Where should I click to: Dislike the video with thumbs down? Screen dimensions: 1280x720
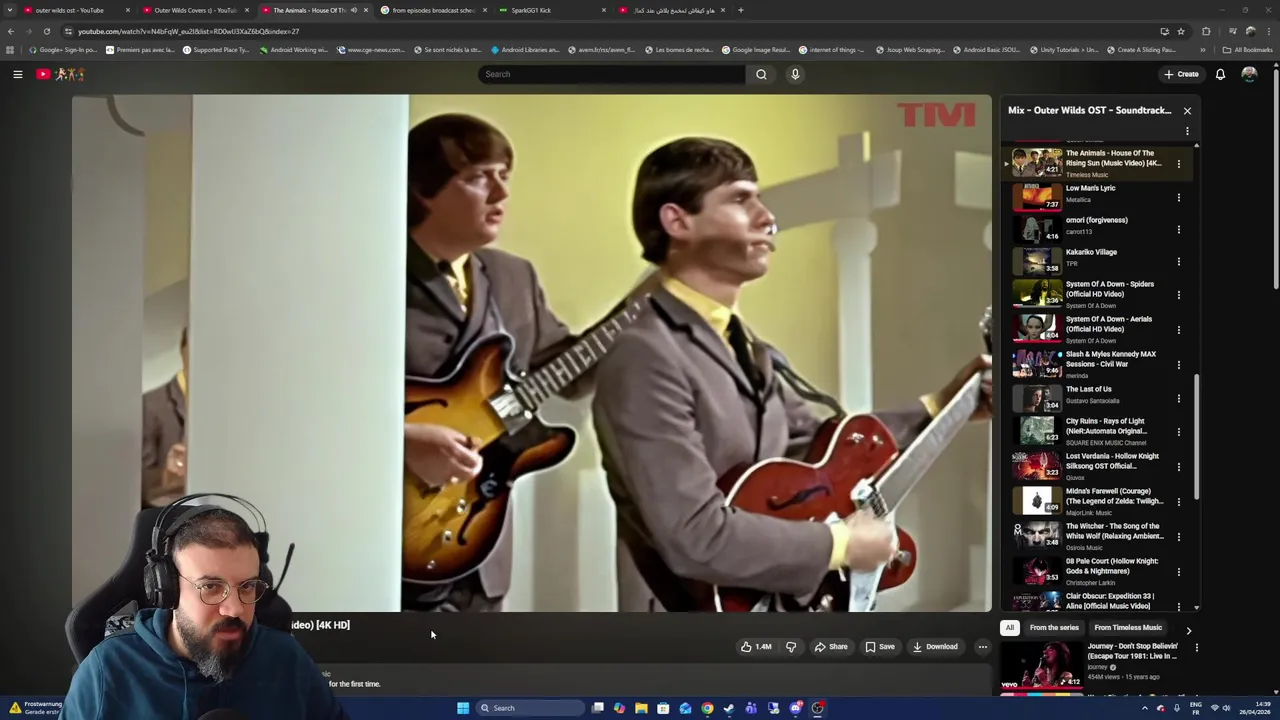pos(791,647)
